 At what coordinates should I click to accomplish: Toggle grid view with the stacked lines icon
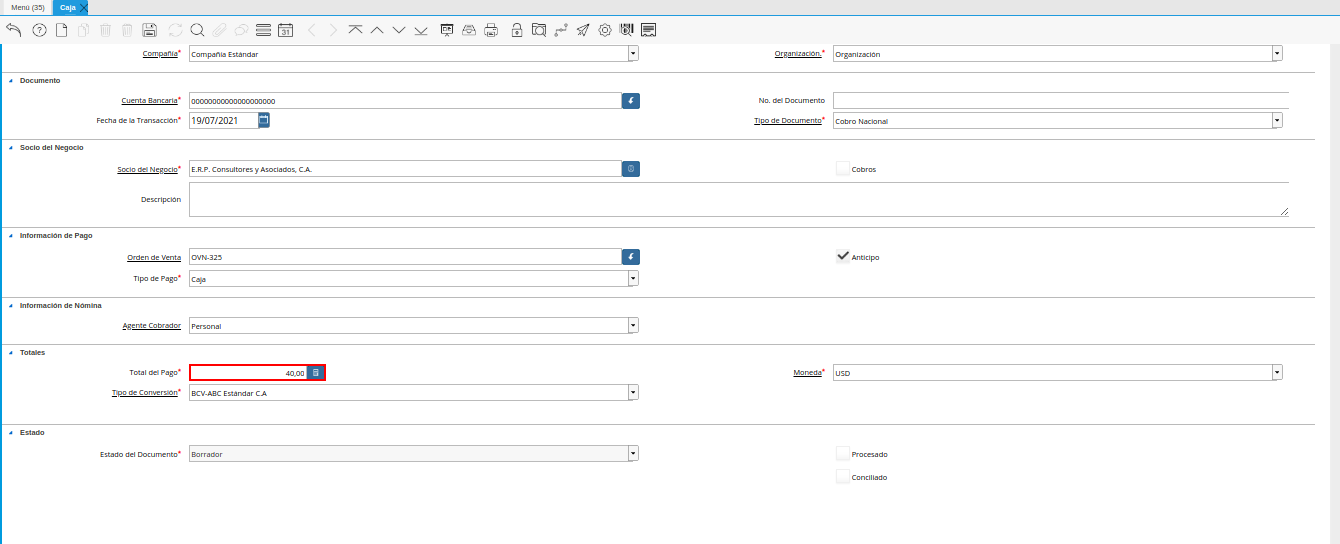click(x=263, y=30)
